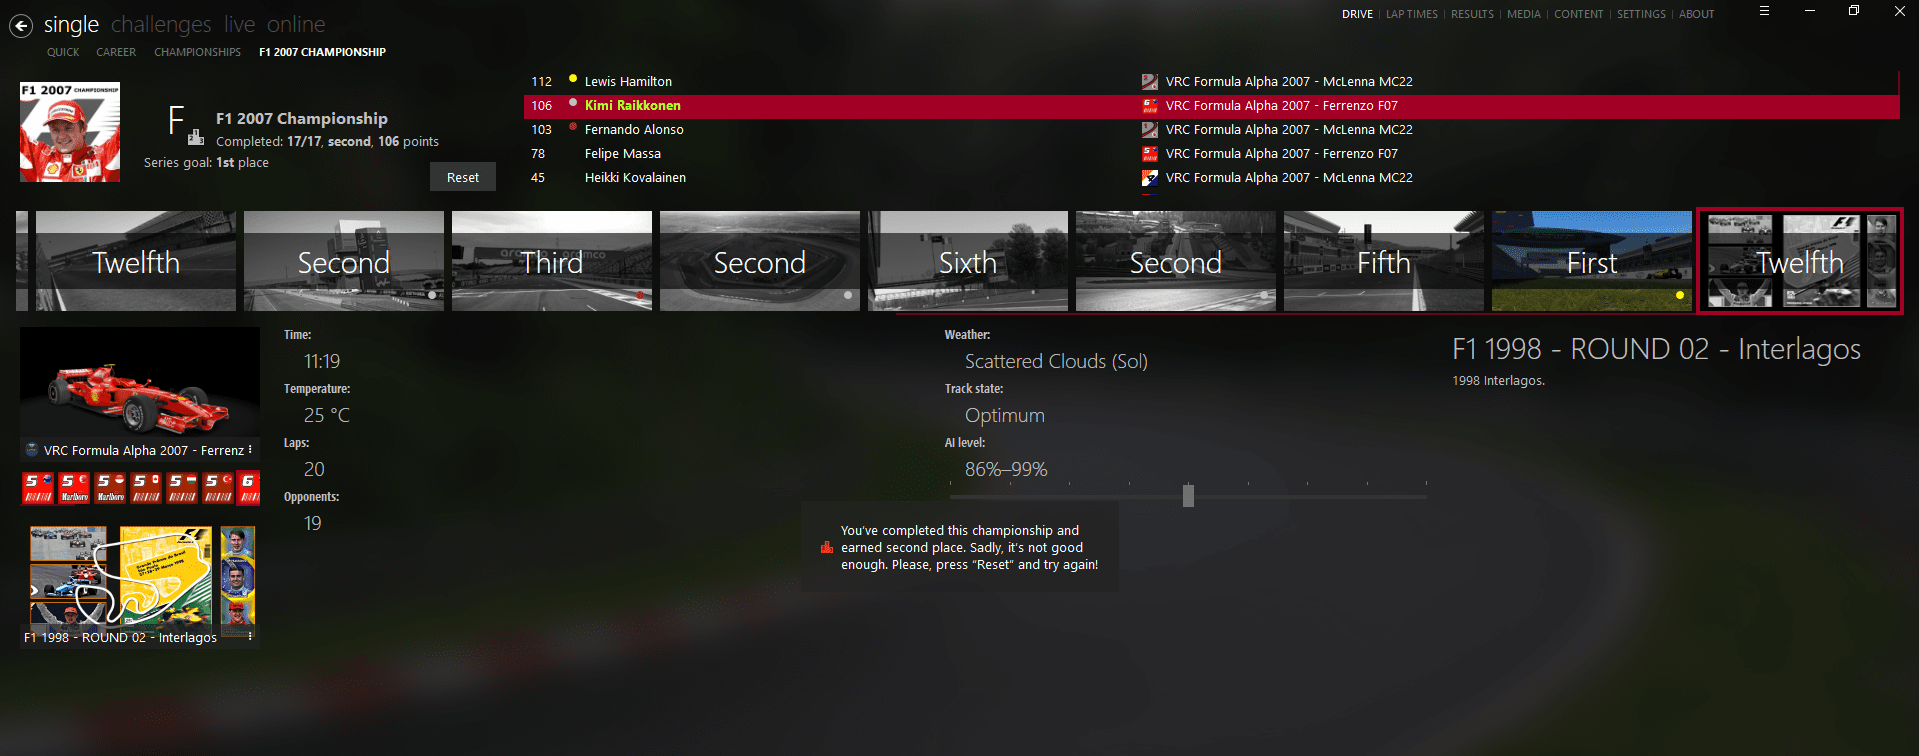Select the round tile labeled First

pyautogui.click(x=1592, y=261)
